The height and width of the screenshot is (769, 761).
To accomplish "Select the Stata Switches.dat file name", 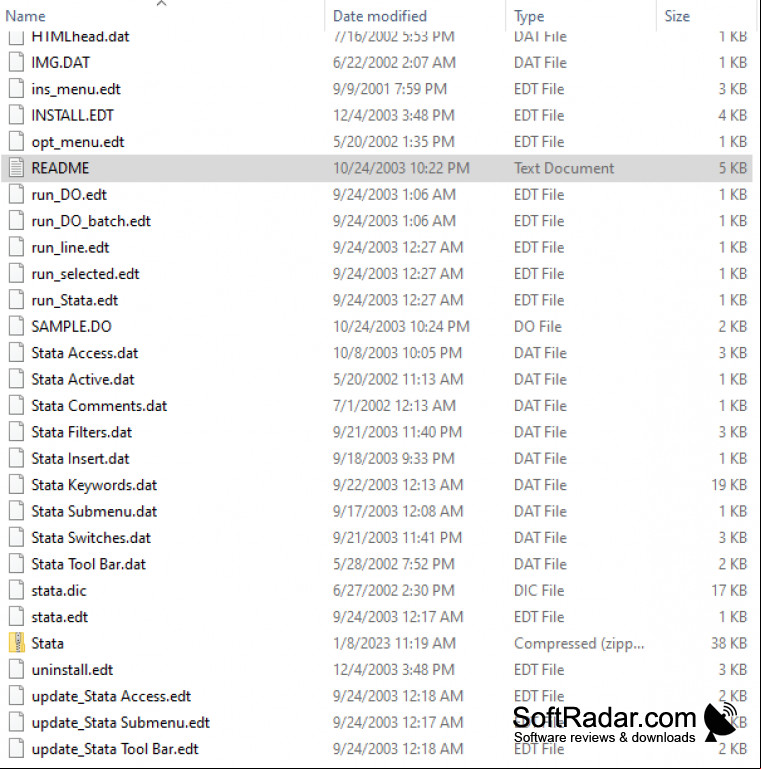I will [x=91, y=538].
